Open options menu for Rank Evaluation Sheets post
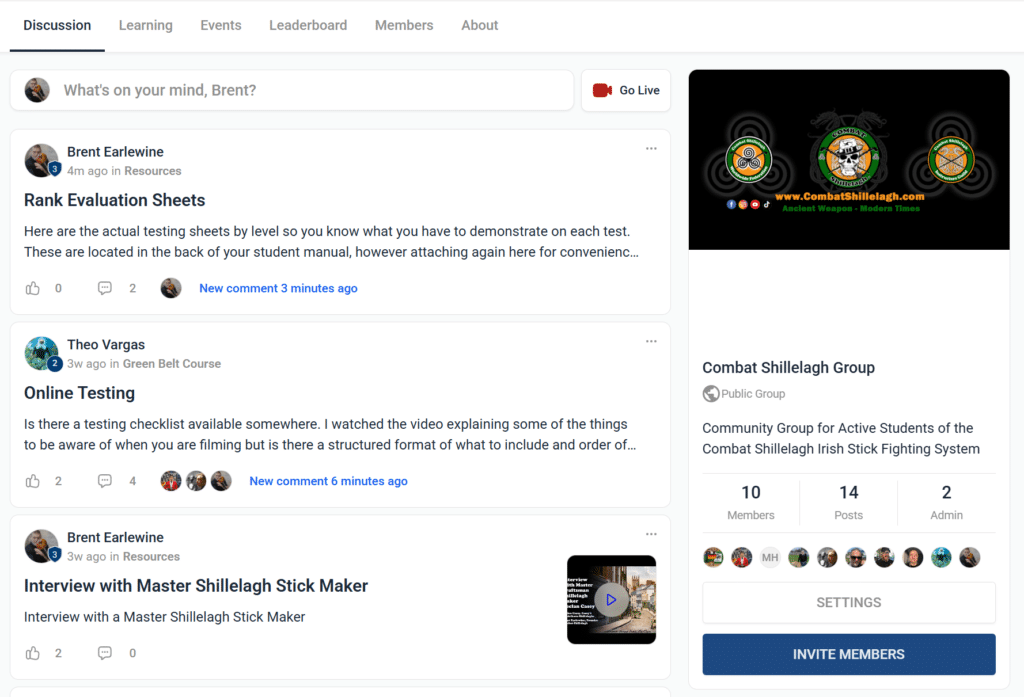The height and width of the screenshot is (697, 1024). coord(651,148)
